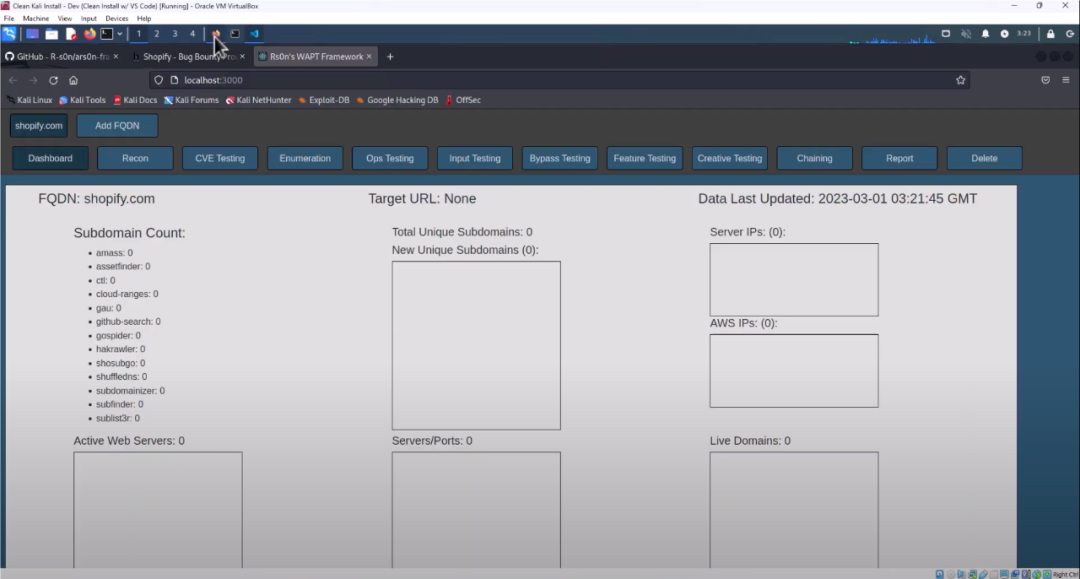Open the VirtualBox File menu
The image size is (1080, 579).
[x=9, y=19]
